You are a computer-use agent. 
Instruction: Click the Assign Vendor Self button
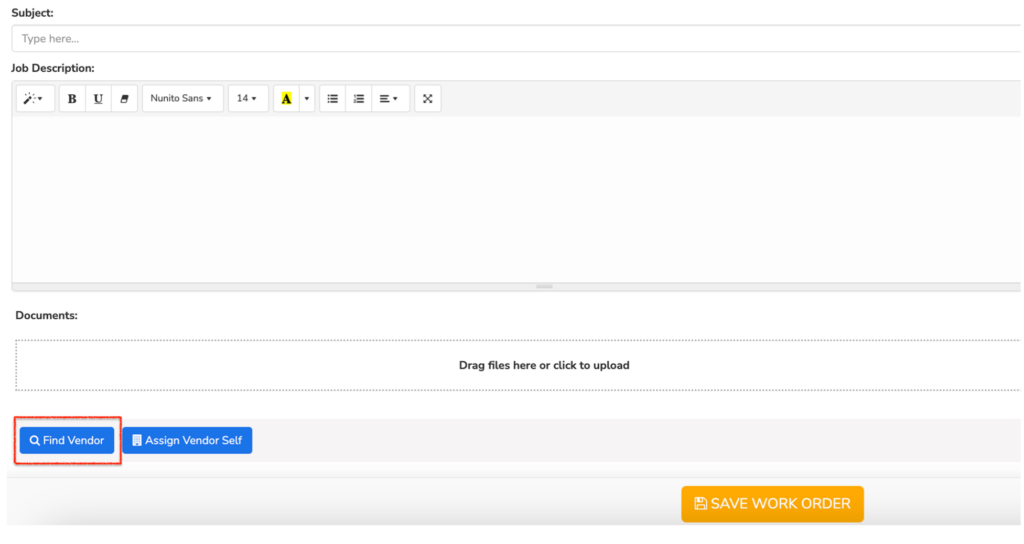[x=187, y=440]
